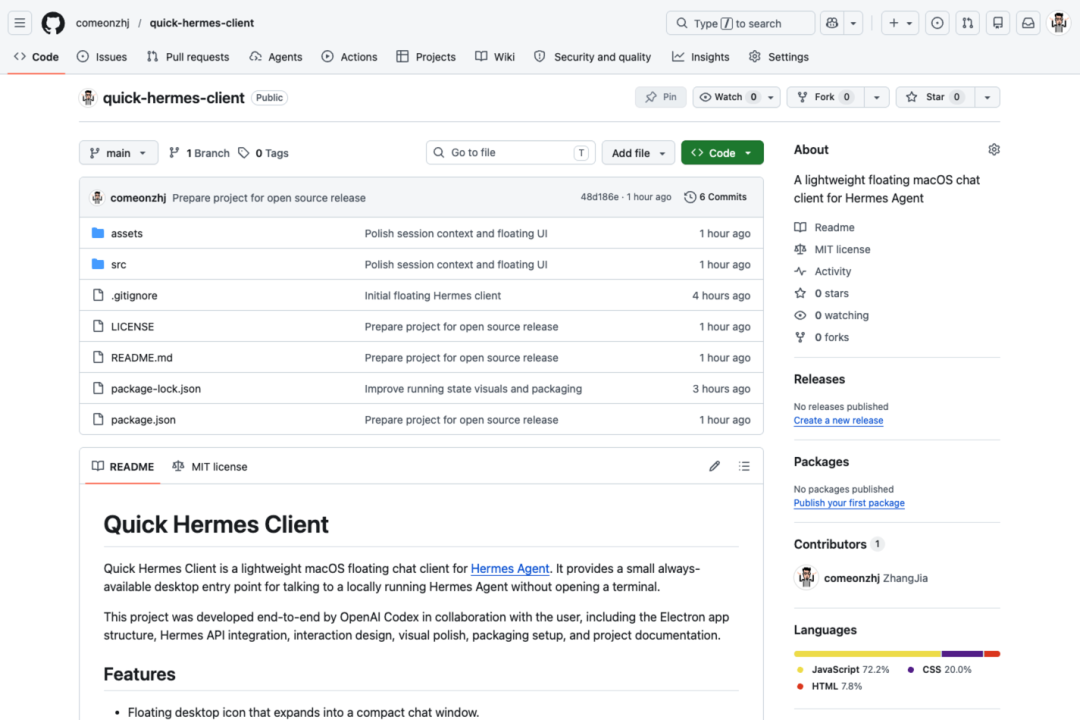Open the Add file dropdown
Screen dimensions: 1080x720
pyautogui.click(x=638, y=153)
